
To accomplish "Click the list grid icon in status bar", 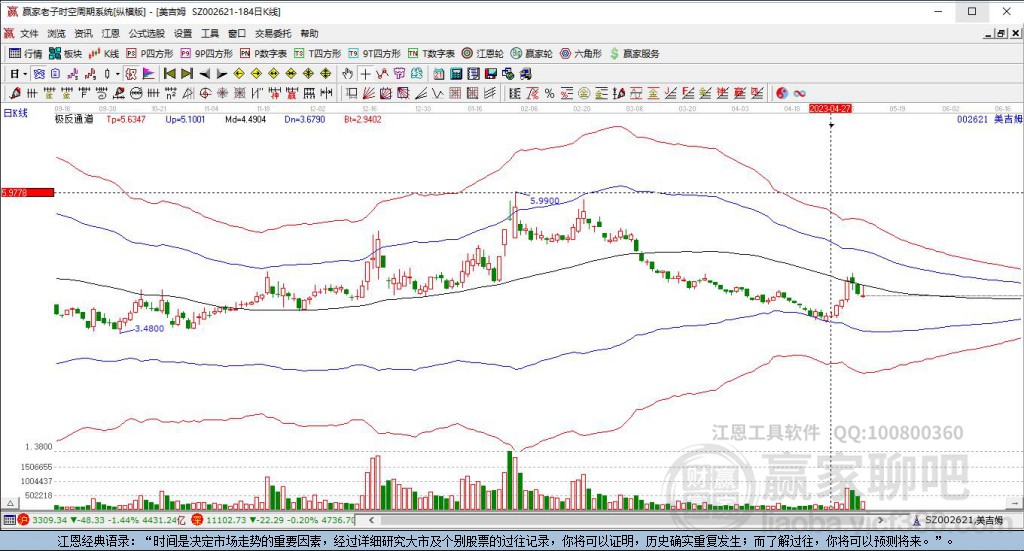I will [x=8, y=520].
